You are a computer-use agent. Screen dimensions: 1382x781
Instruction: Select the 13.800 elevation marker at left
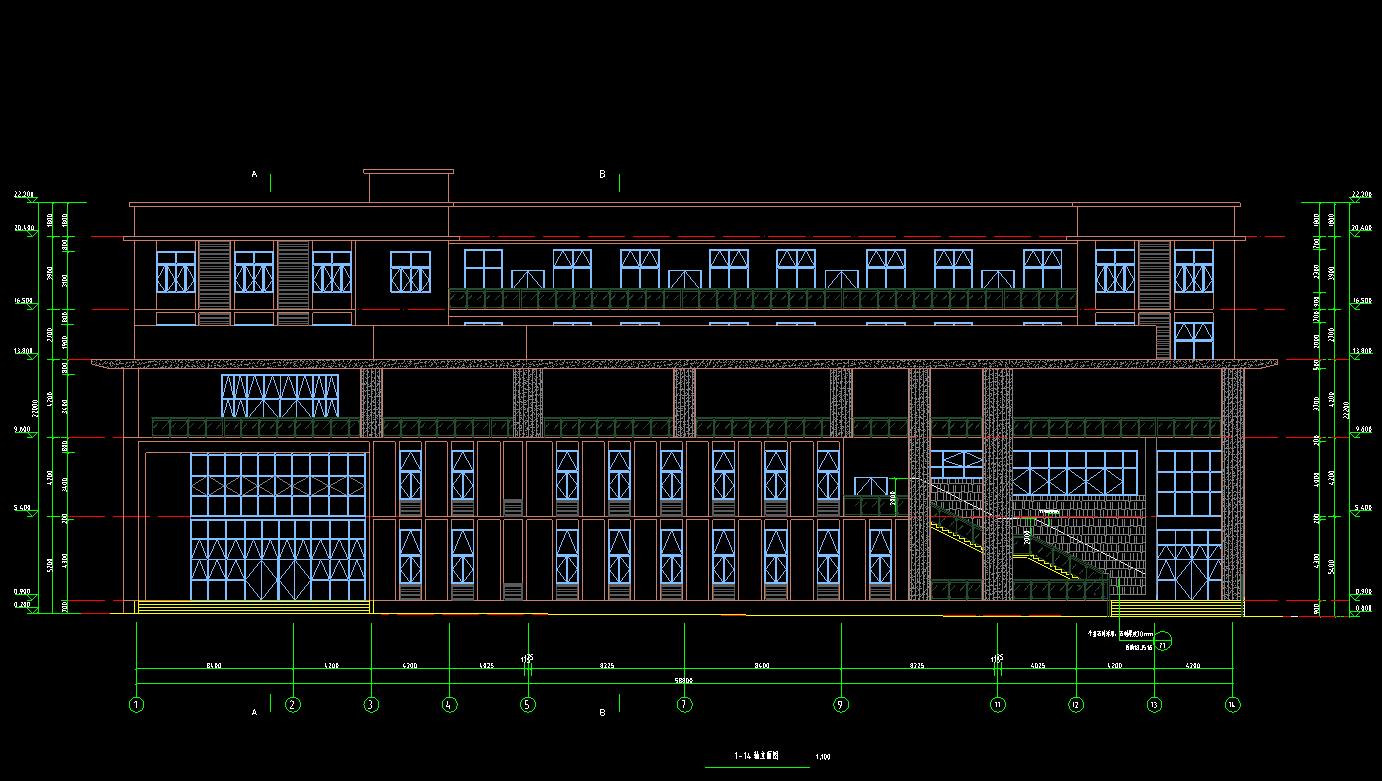click(x=23, y=351)
